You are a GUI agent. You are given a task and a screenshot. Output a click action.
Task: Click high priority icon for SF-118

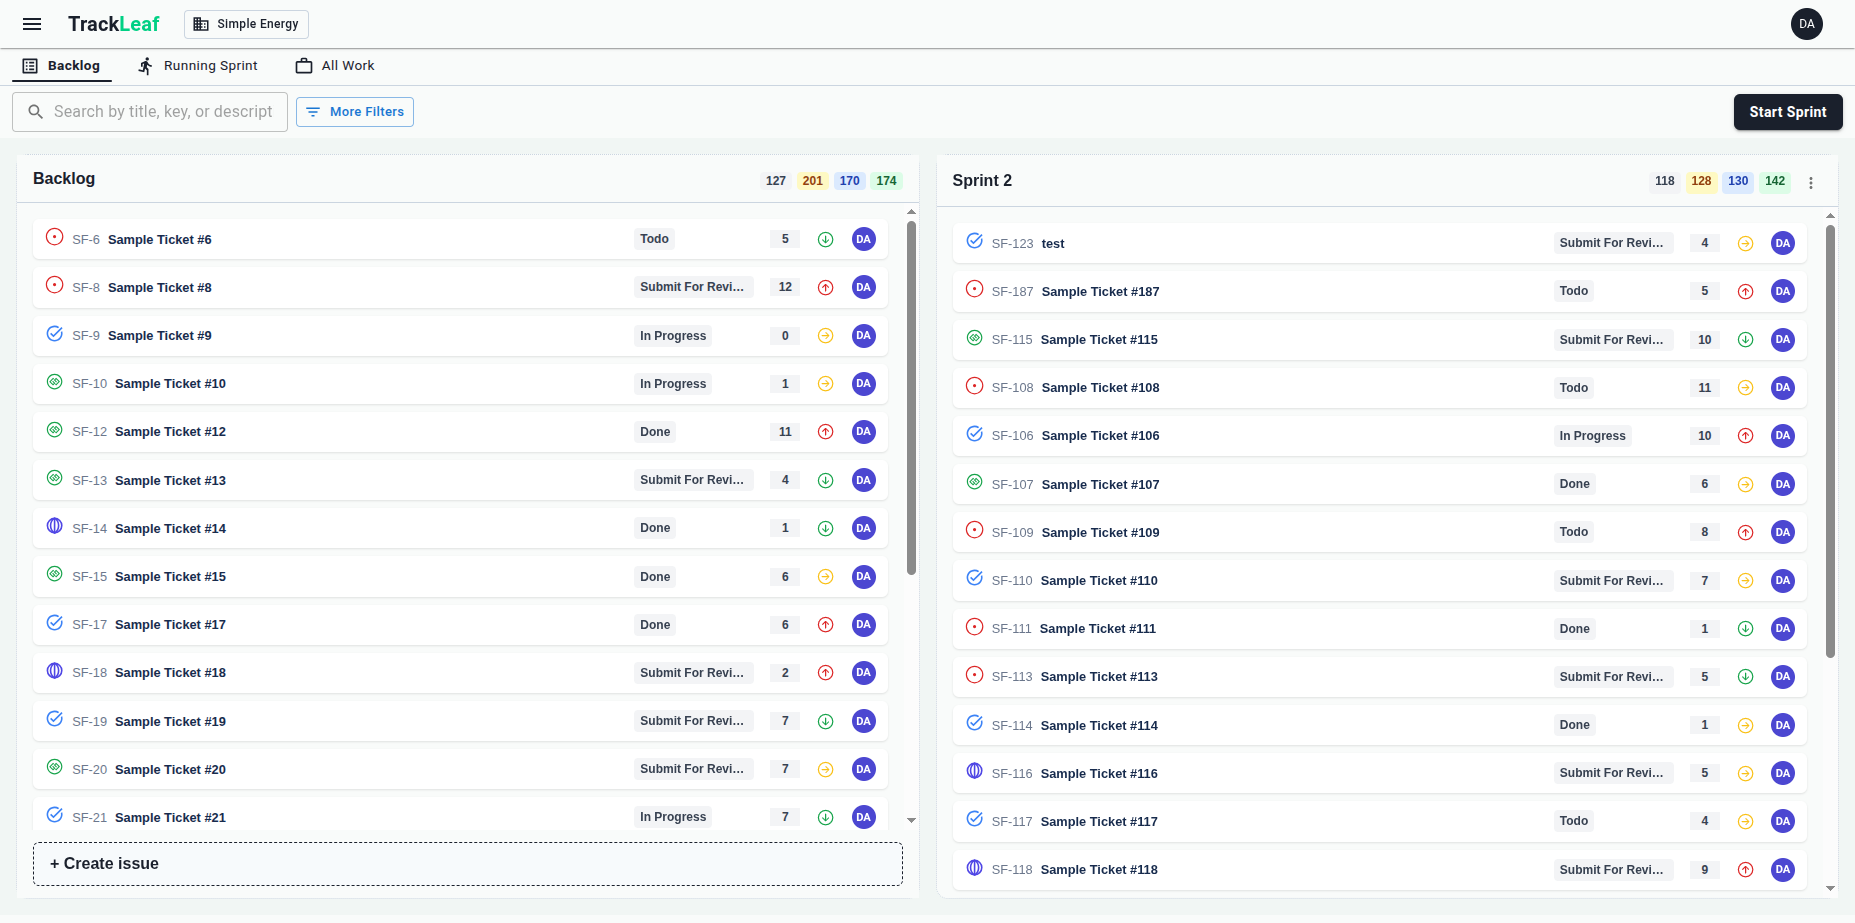click(x=1745, y=870)
